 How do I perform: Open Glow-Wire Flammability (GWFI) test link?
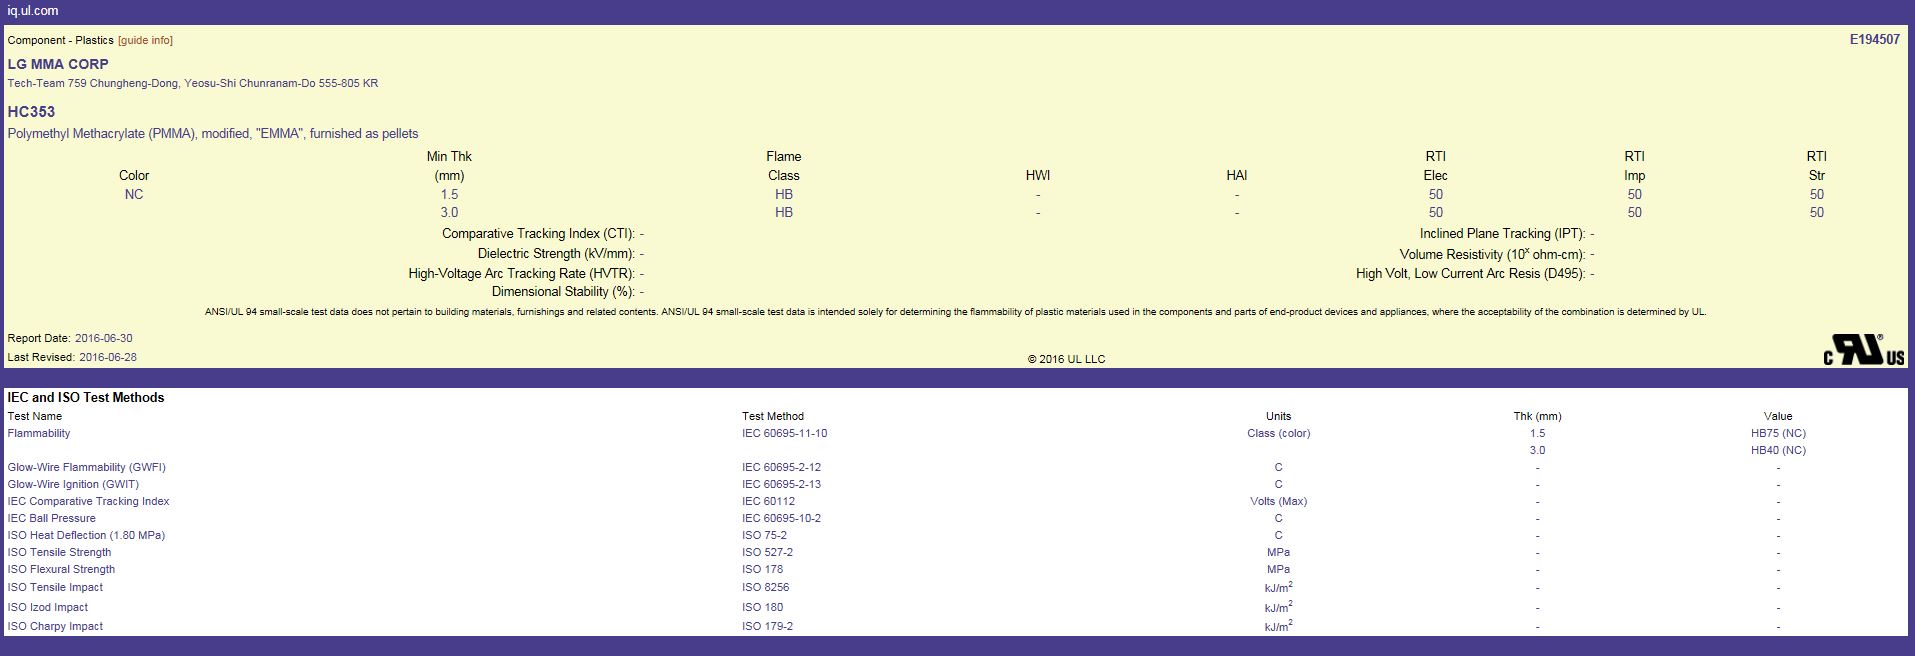[x=87, y=467]
